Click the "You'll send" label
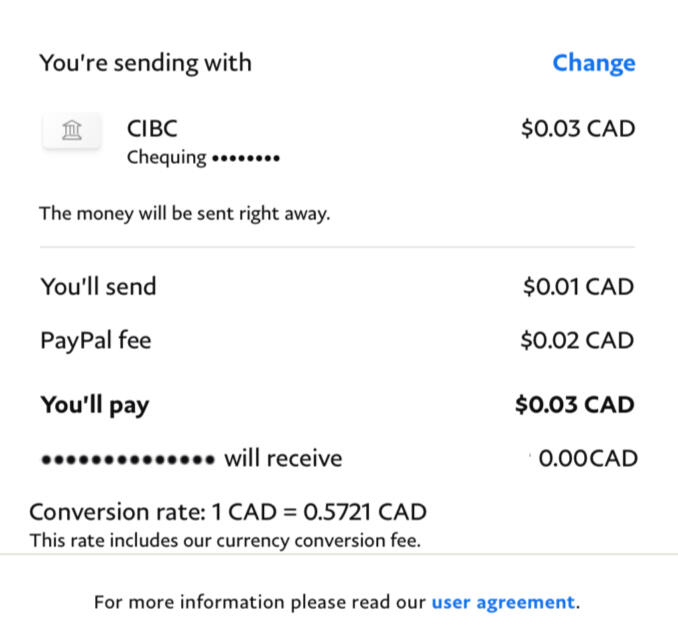Viewport: 678px width, 633px height. (x=98, y=287)
